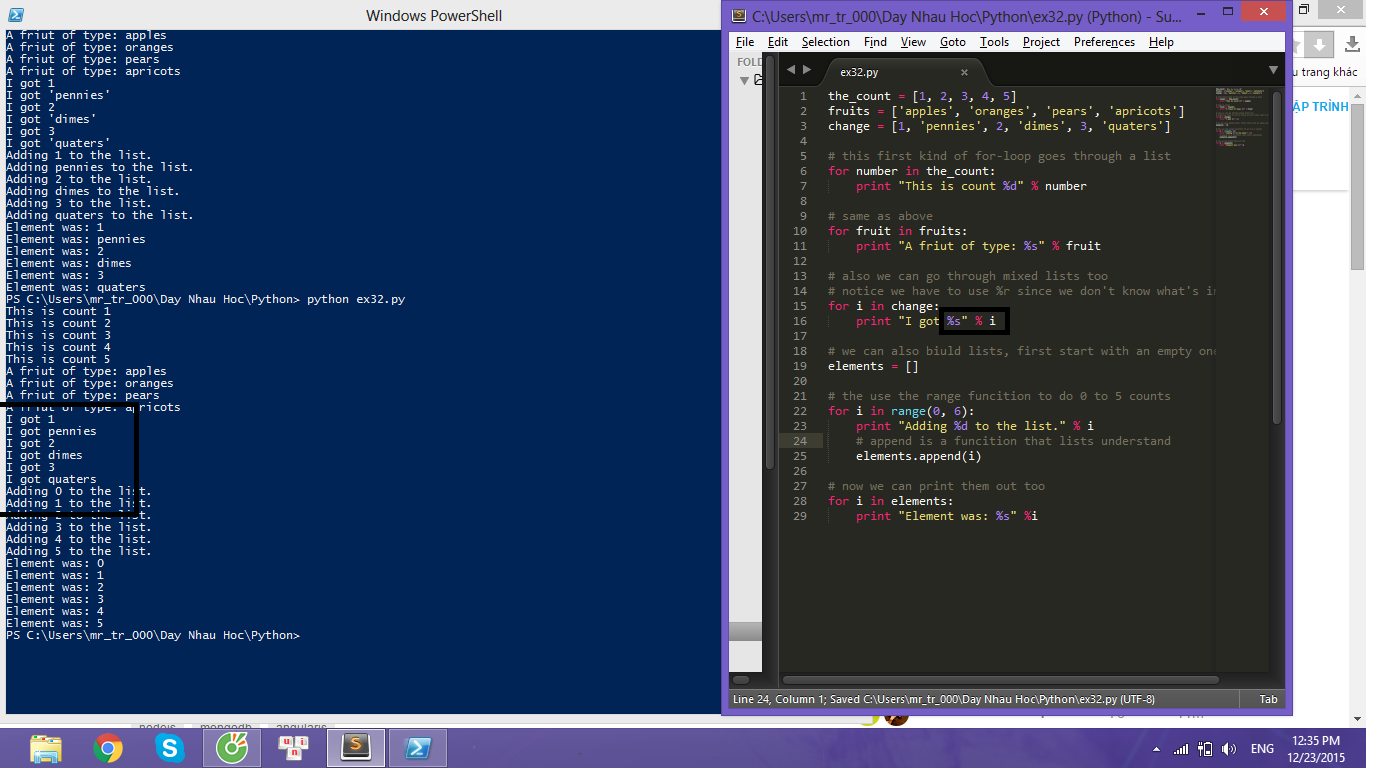
Task: Show hidden system tray icons
Action: [x=1157, y=749]
